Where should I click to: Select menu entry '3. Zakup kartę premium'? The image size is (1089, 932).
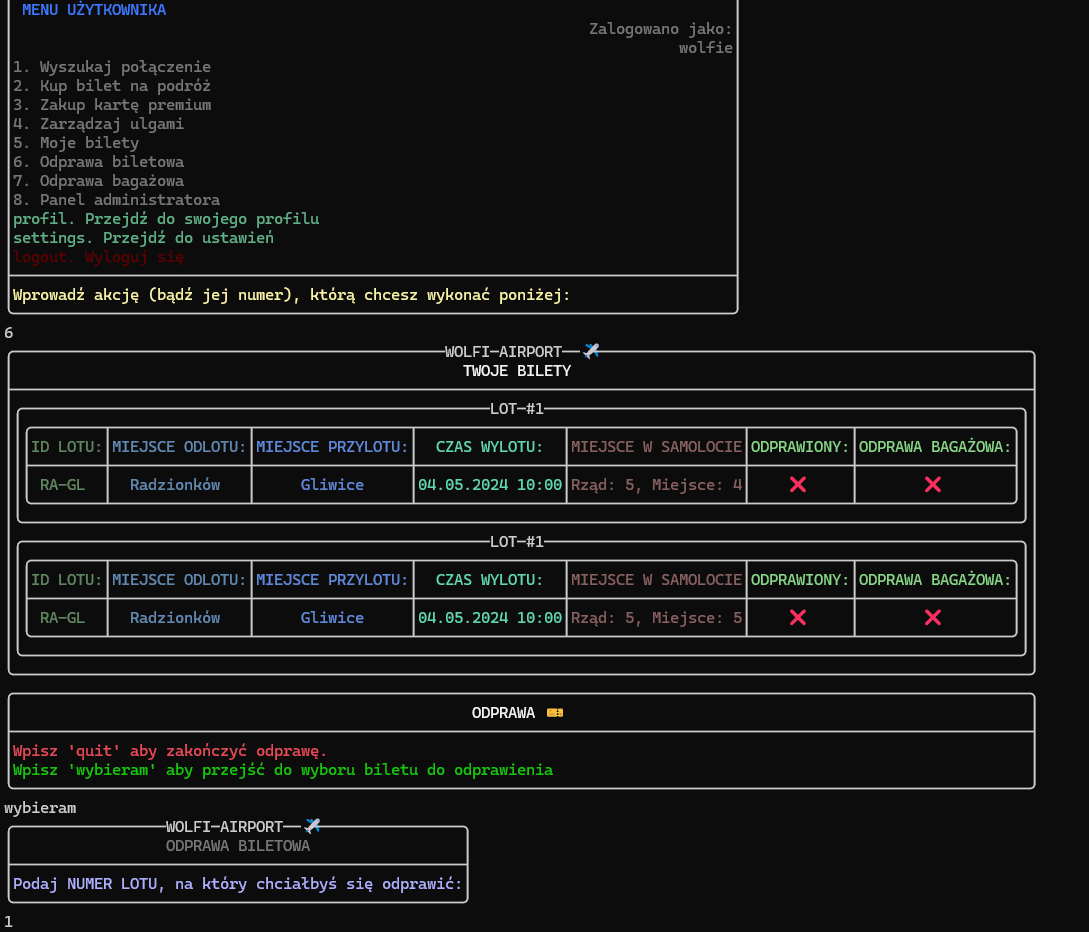coord(112,105)
